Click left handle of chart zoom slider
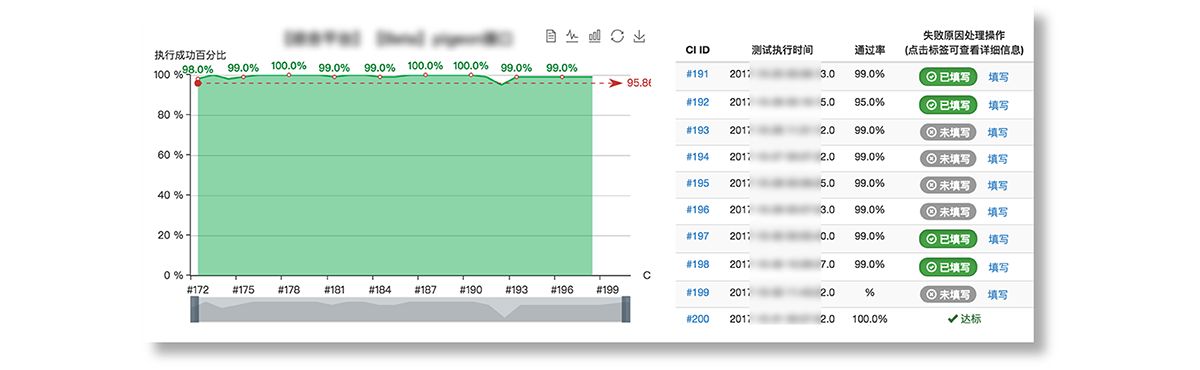Viewport: 1200px width, 370px height. (194, 309)
